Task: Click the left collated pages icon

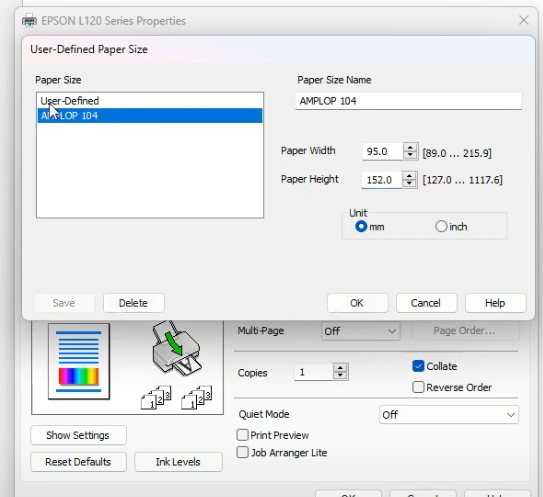Action: pos(156,397)
